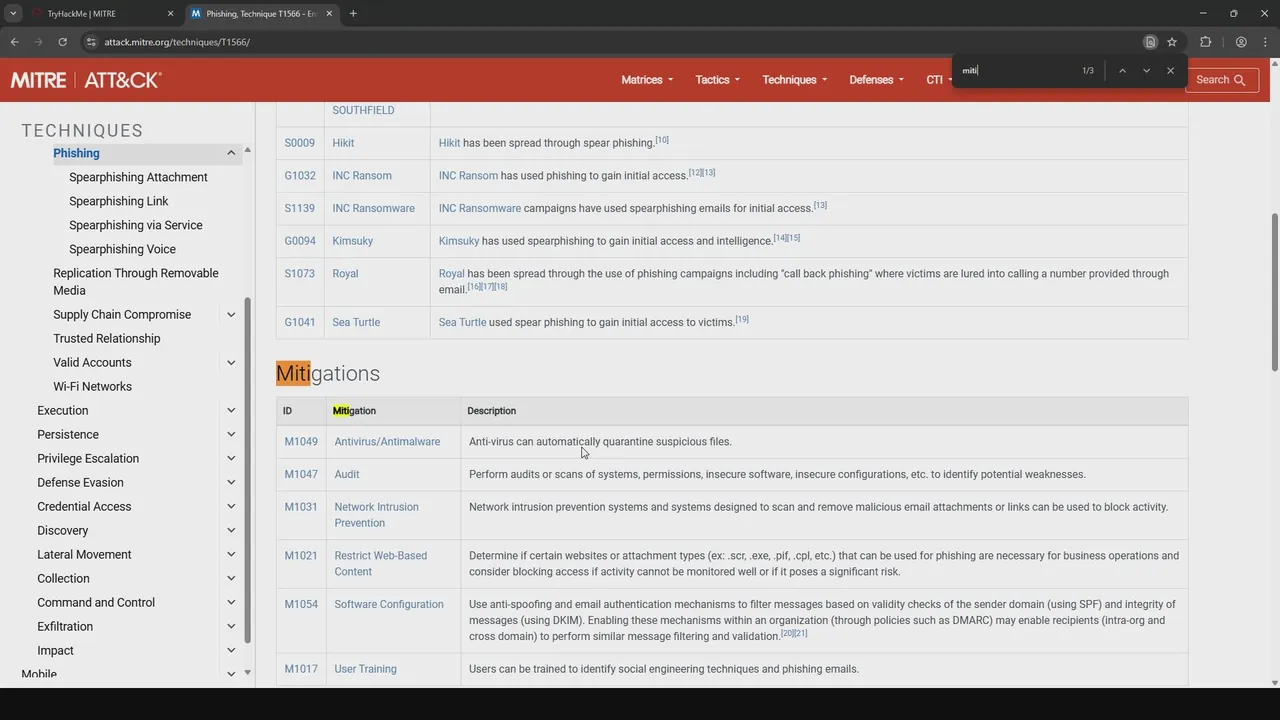
Task: Expand the Lateral Movement chevron
Action: [231, 554]
